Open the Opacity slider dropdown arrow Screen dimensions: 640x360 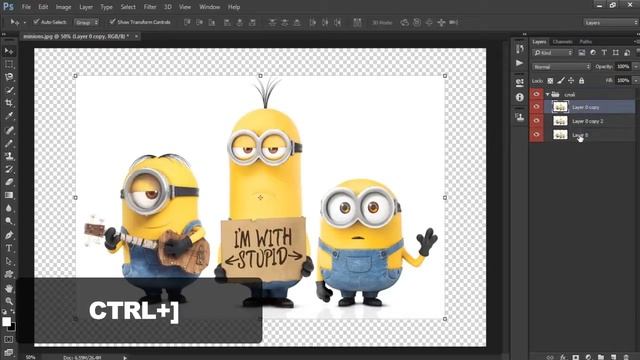click(x=636, y=67)
